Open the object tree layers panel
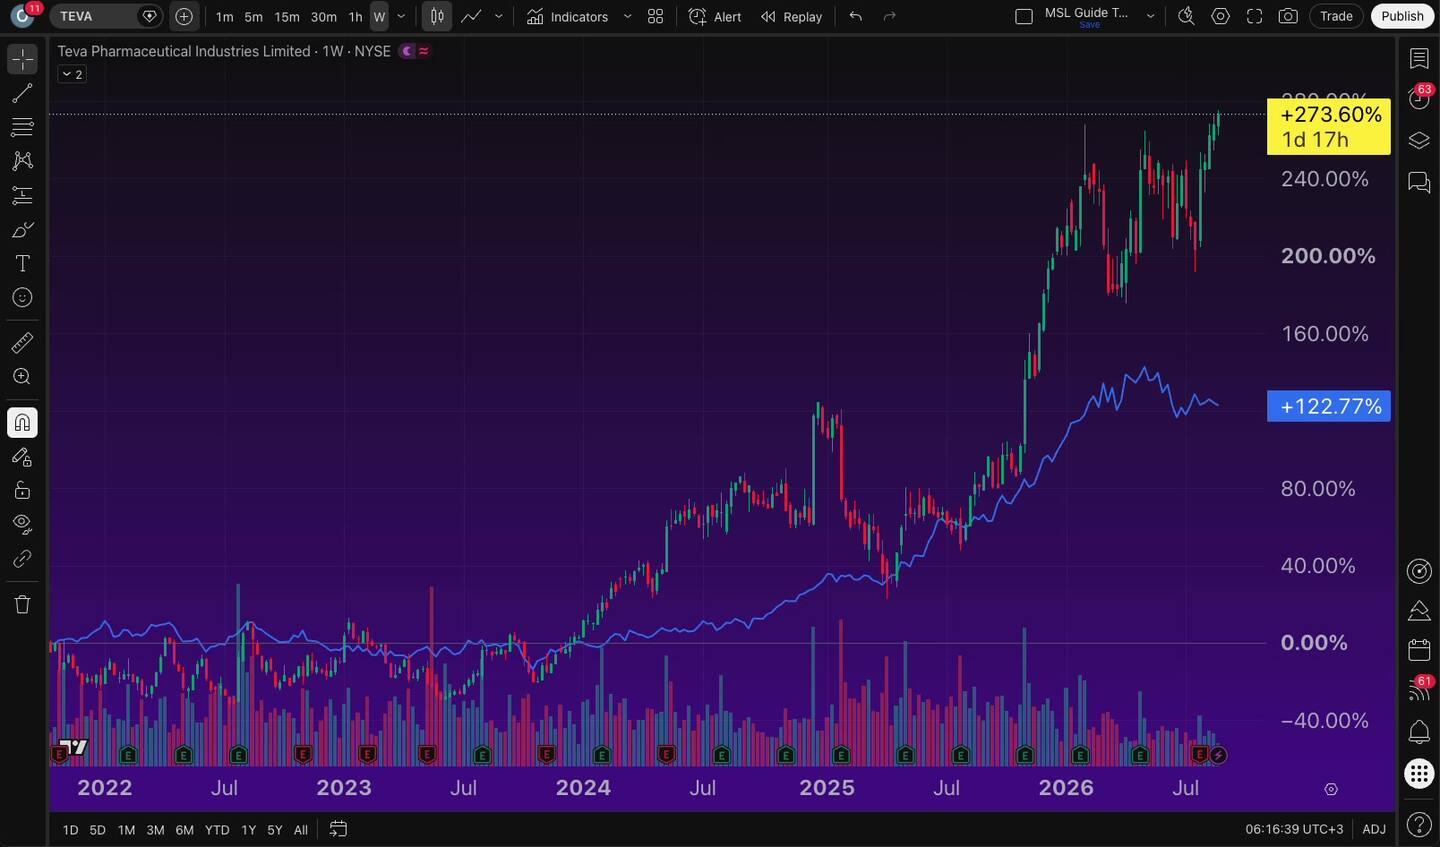The width and height of the screenshot is (1440, 847). point(1419,140)
